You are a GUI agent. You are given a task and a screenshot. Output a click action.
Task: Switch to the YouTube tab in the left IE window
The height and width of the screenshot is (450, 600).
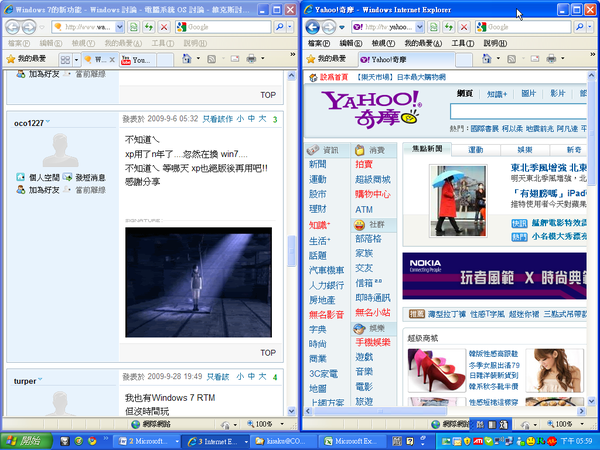pos(138,60)
